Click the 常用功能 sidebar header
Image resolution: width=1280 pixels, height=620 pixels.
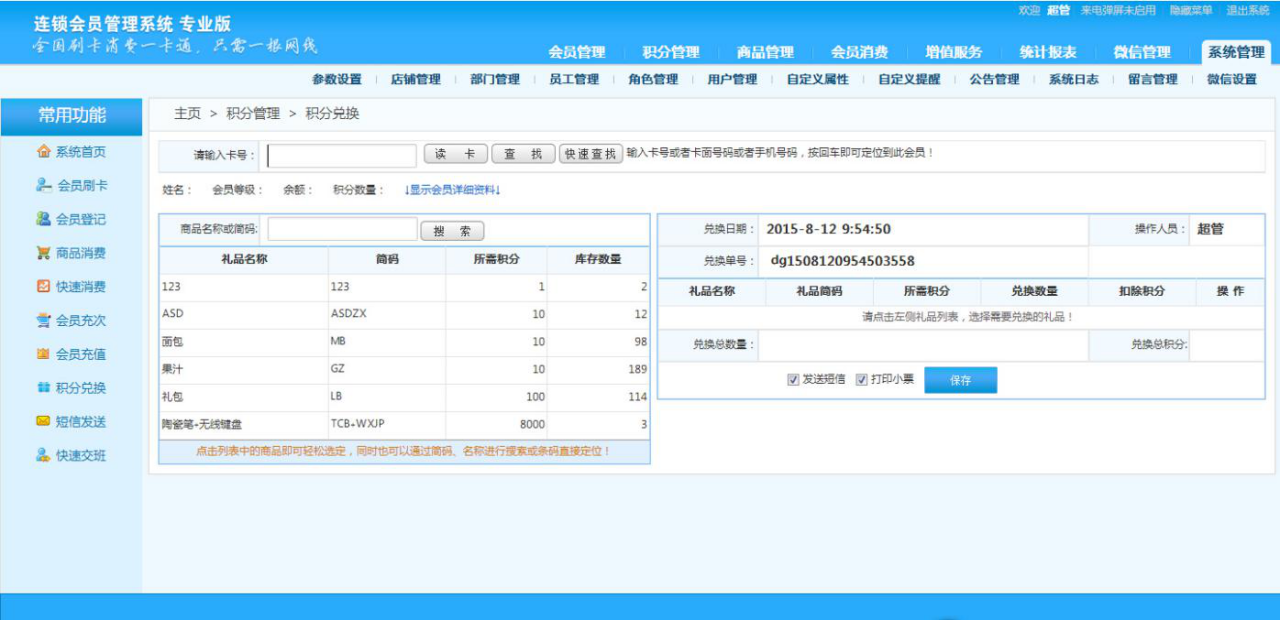[x=71, y=116]
